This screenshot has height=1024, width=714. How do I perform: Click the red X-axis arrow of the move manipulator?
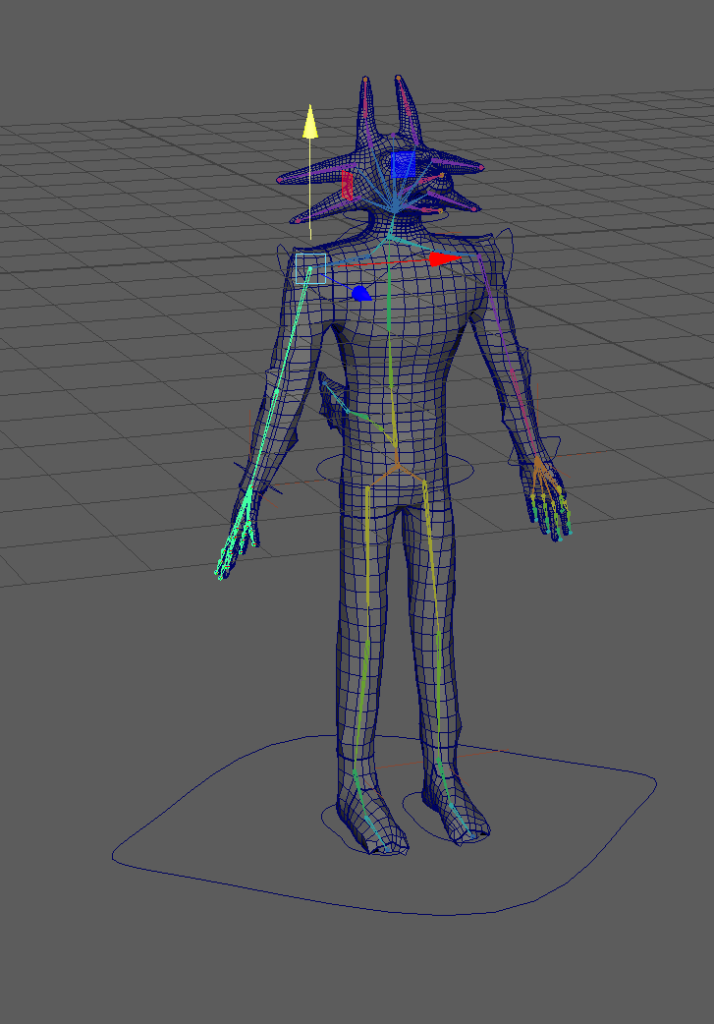point(446,259)
